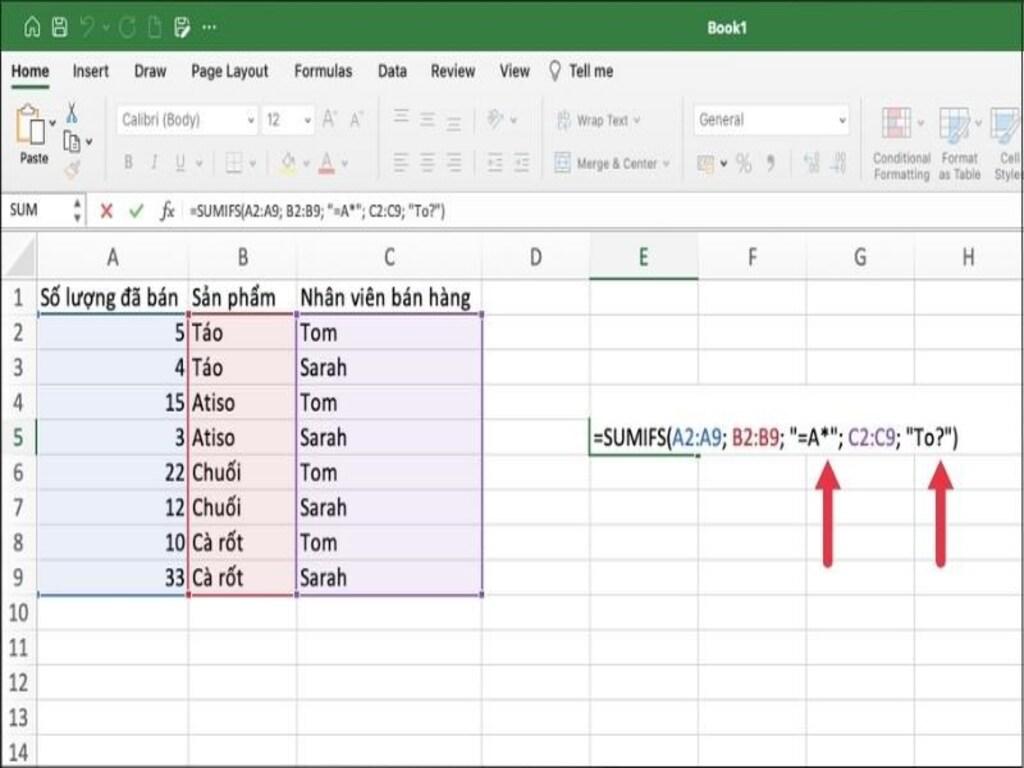Cancel formula entry with the red X

(x=106, y=209)
